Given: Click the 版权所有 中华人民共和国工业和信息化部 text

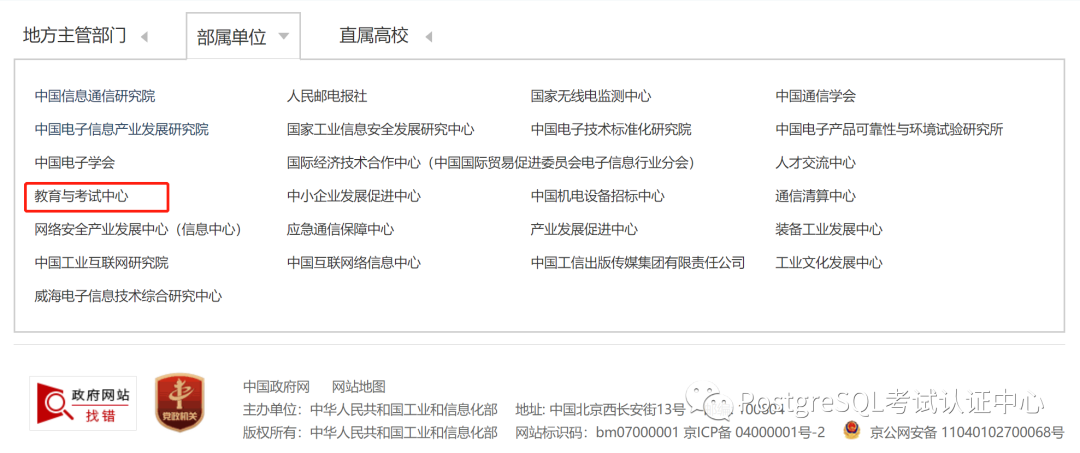Looking at the screenshot, I should 370,432.
